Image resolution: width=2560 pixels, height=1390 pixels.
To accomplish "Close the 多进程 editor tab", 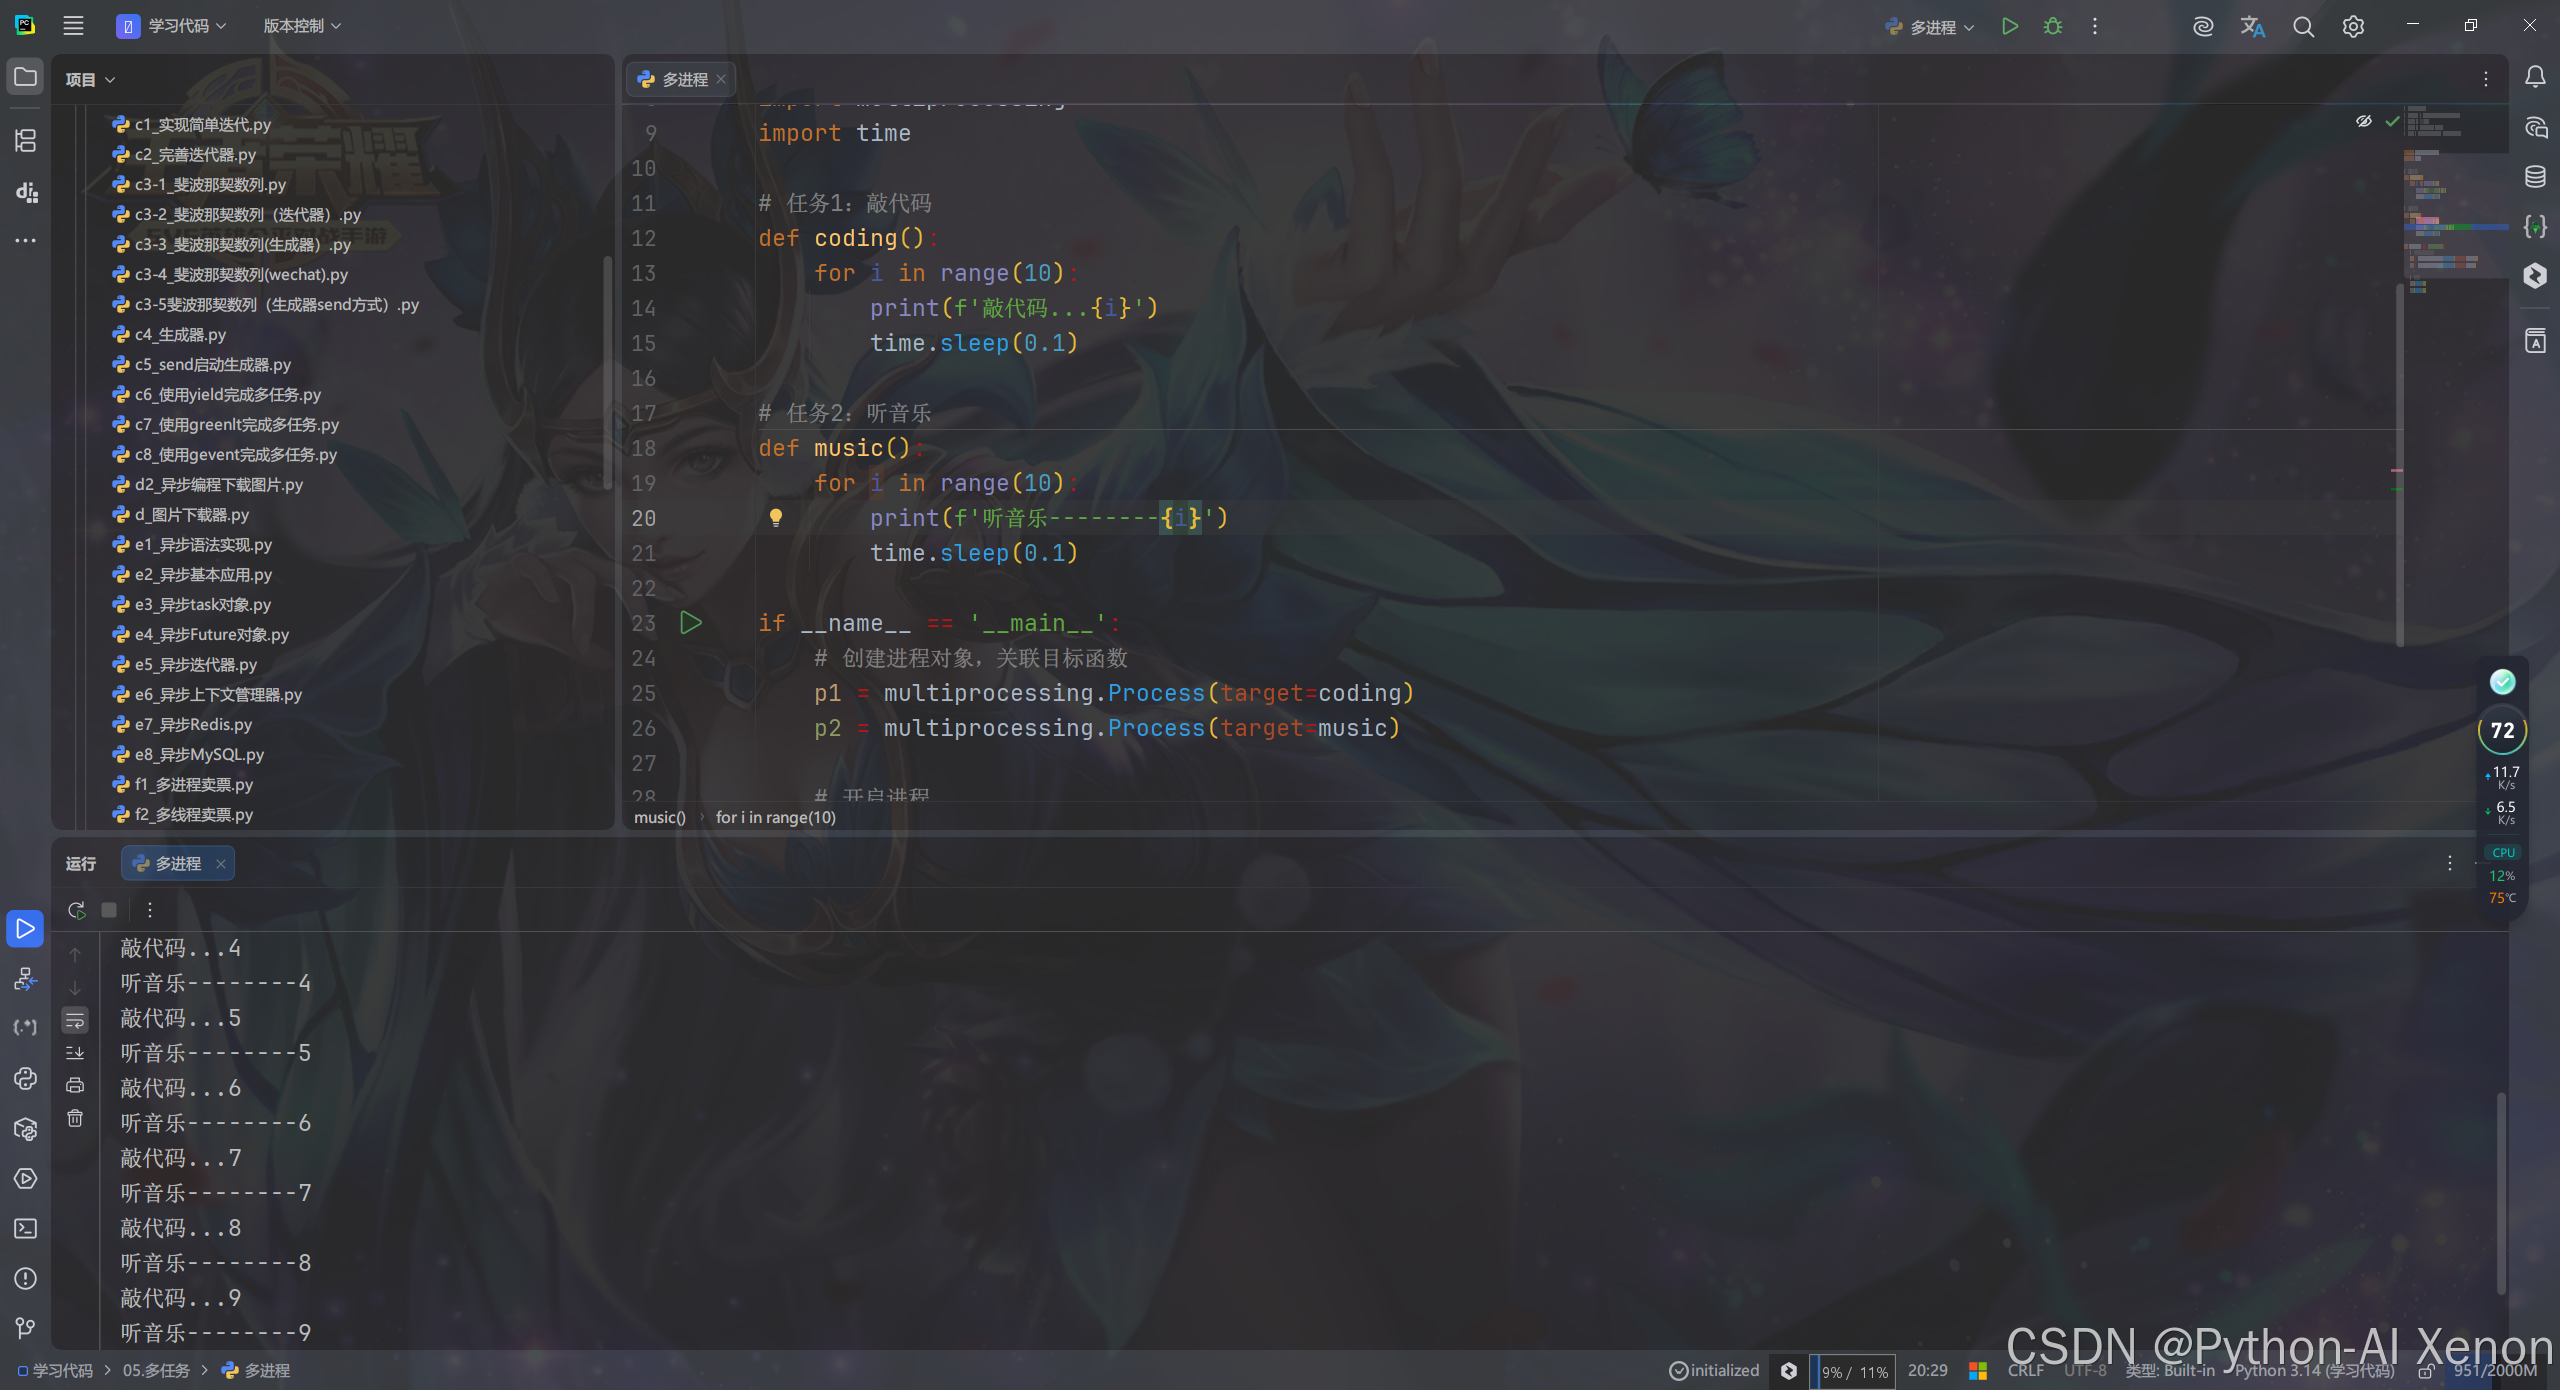I will click(x=721, y=80).
